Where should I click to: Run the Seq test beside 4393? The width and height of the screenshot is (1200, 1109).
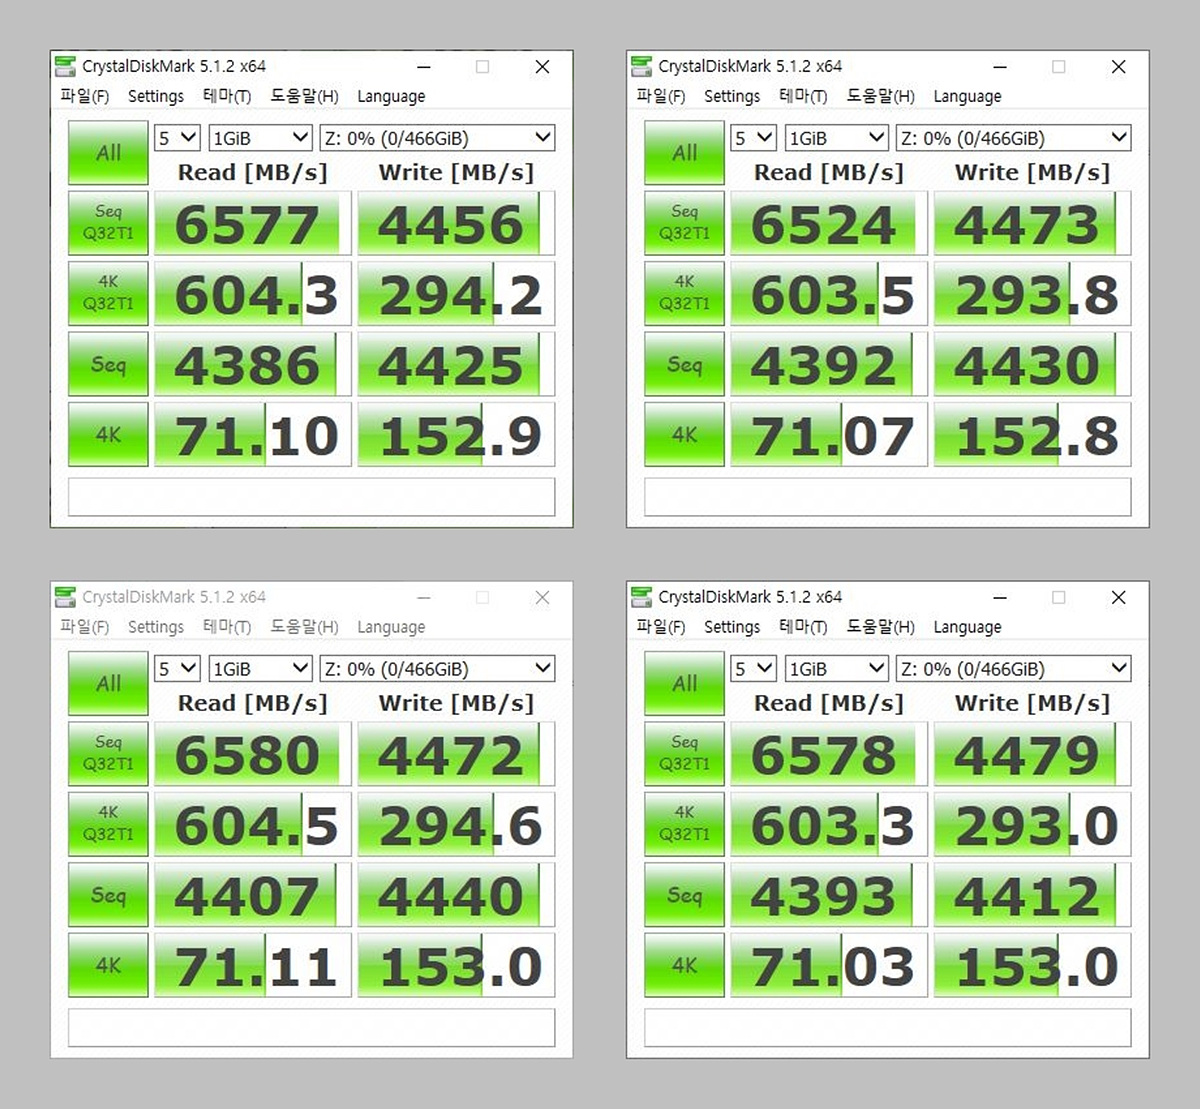click(x=684, y=895)
